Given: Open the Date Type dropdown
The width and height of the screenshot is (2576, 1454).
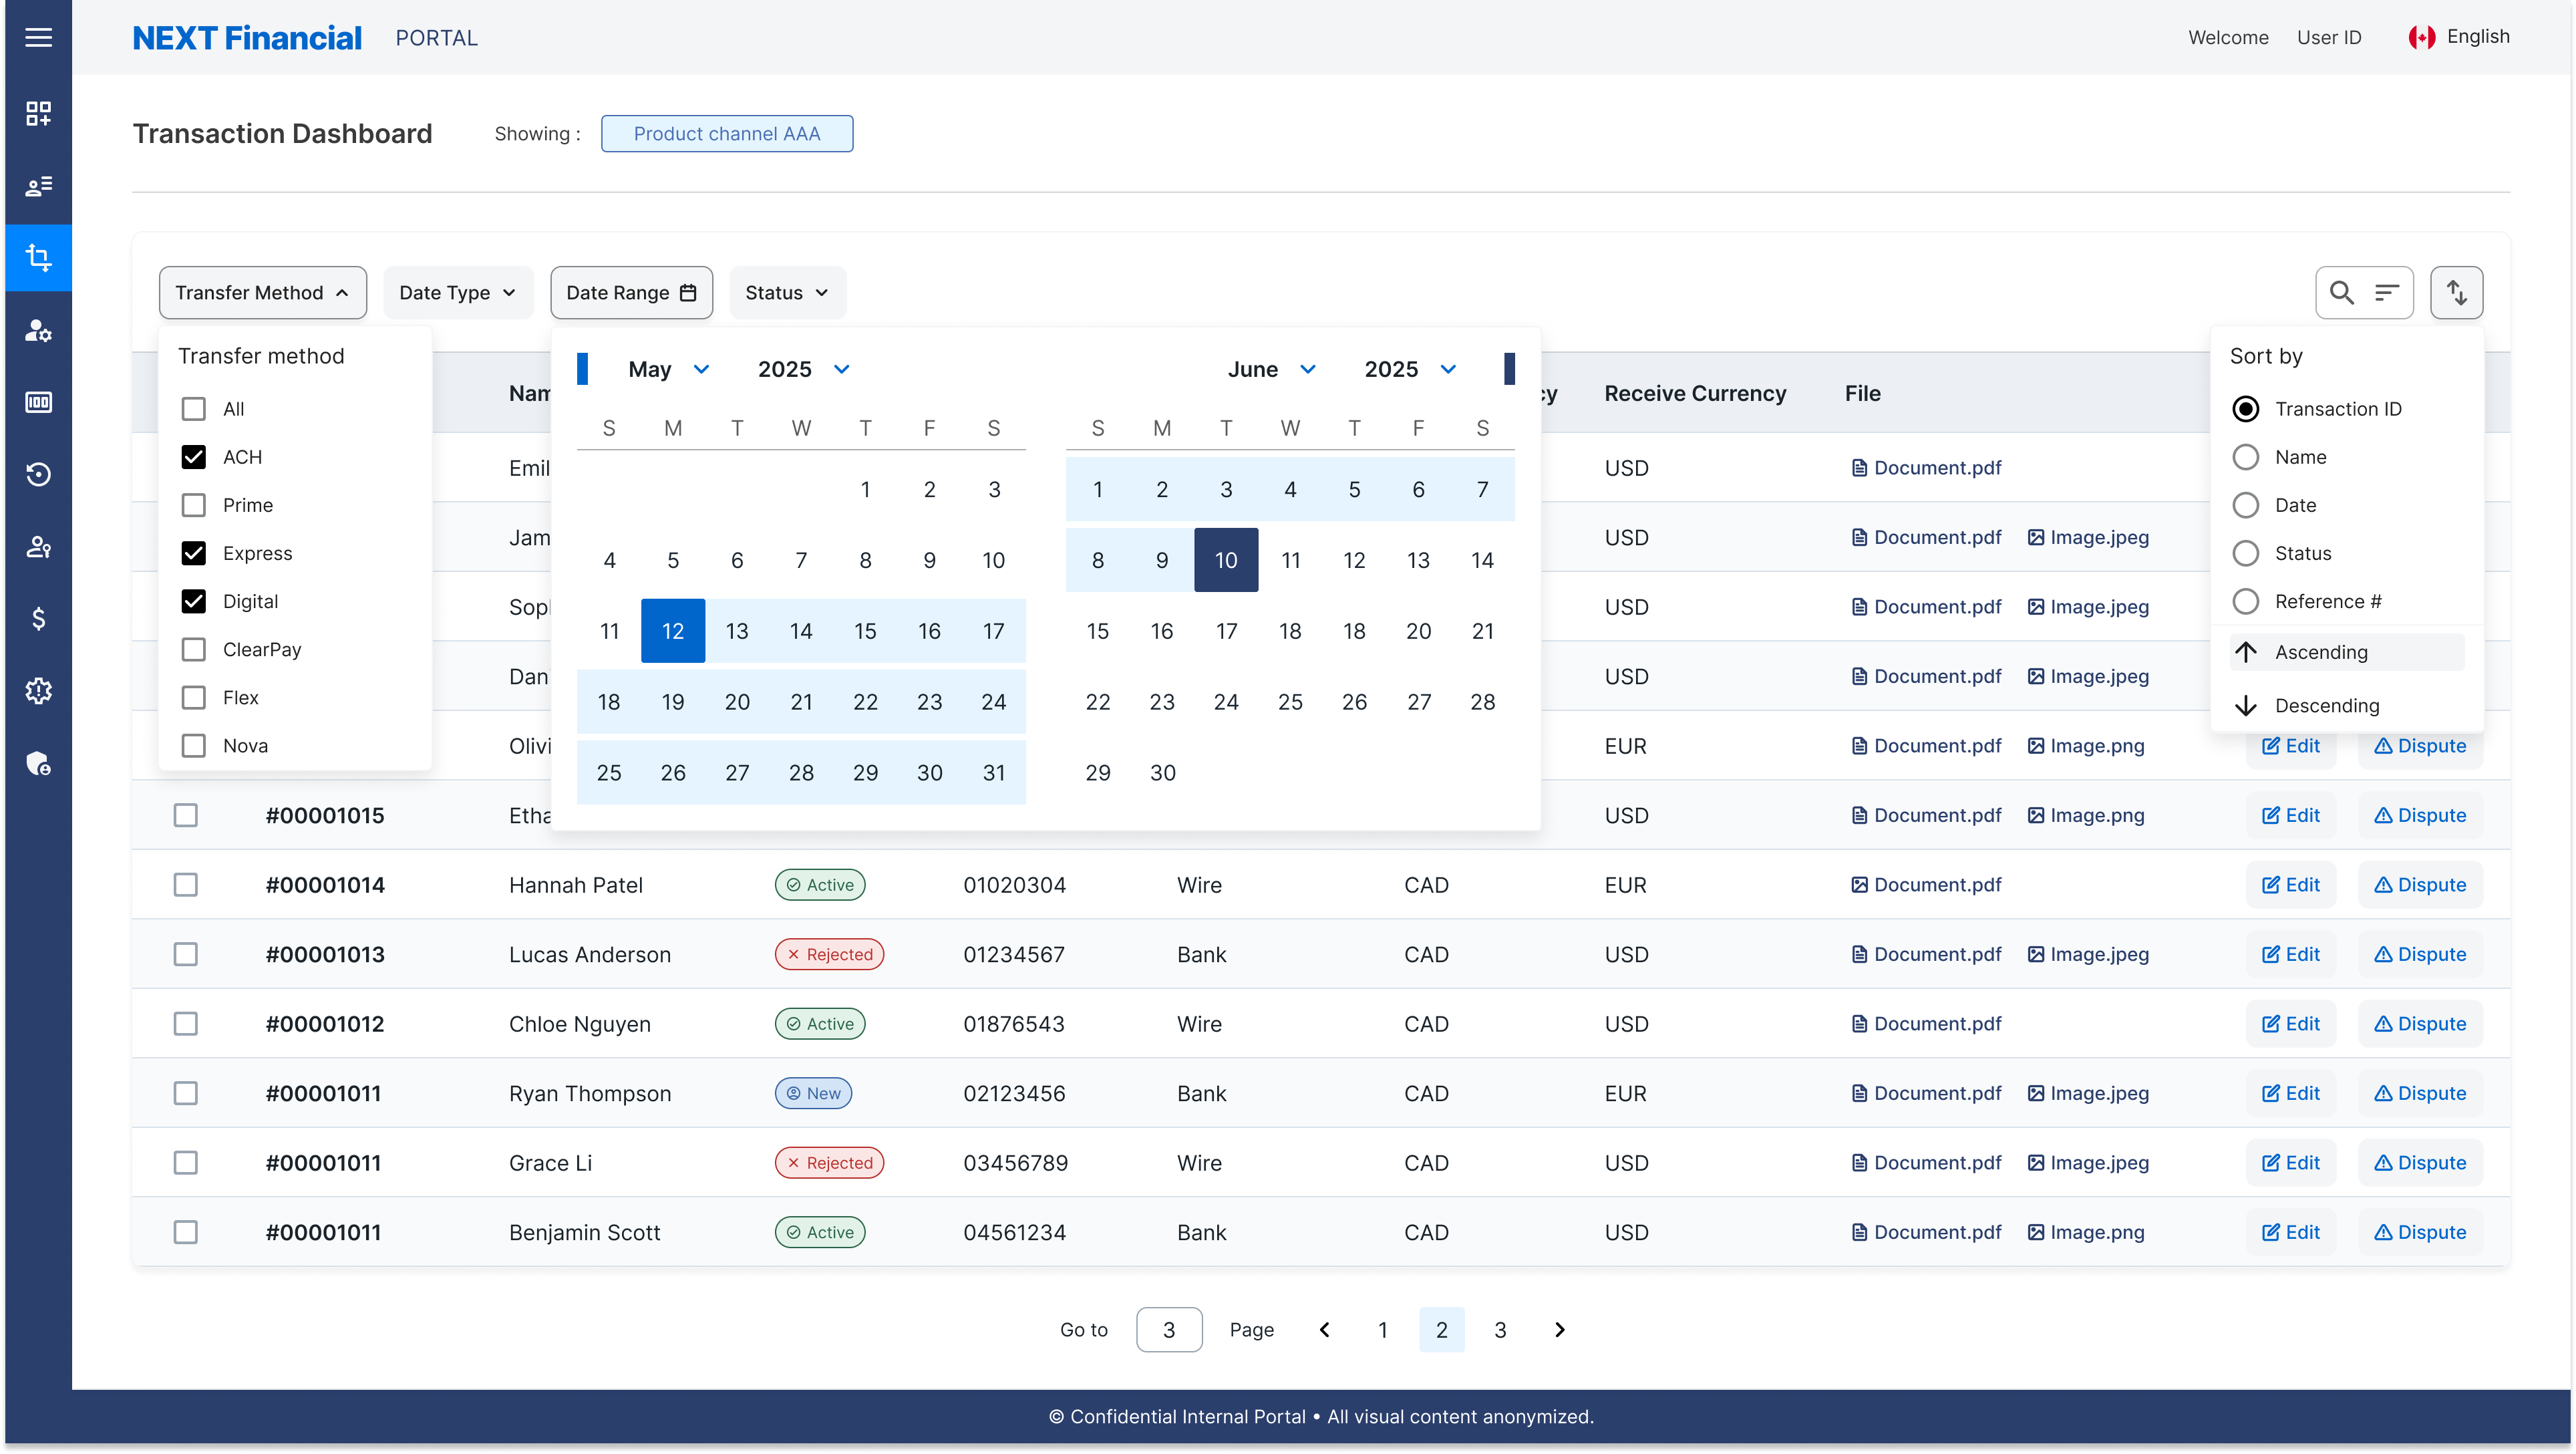Looking at the screenshot, I should click(x=458, y=292).
